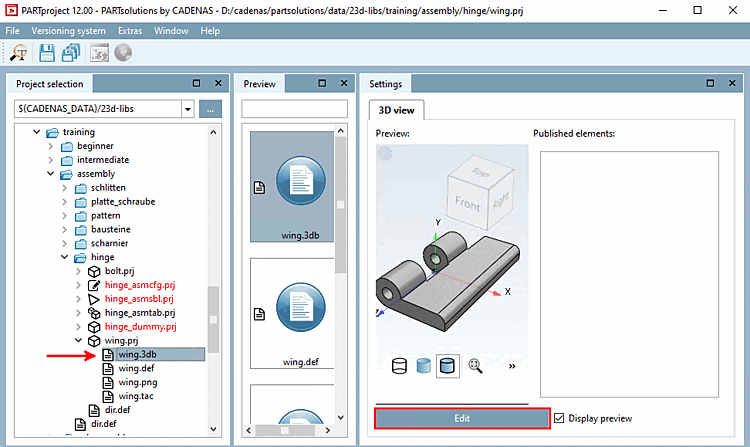
Task: Collapse the wing.prj node
Action: click(78, 340)
